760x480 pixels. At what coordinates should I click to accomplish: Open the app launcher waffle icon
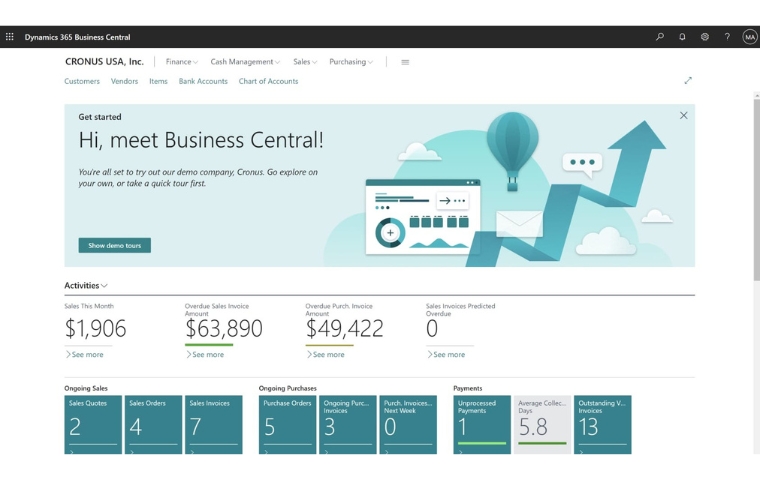[10, 37]
